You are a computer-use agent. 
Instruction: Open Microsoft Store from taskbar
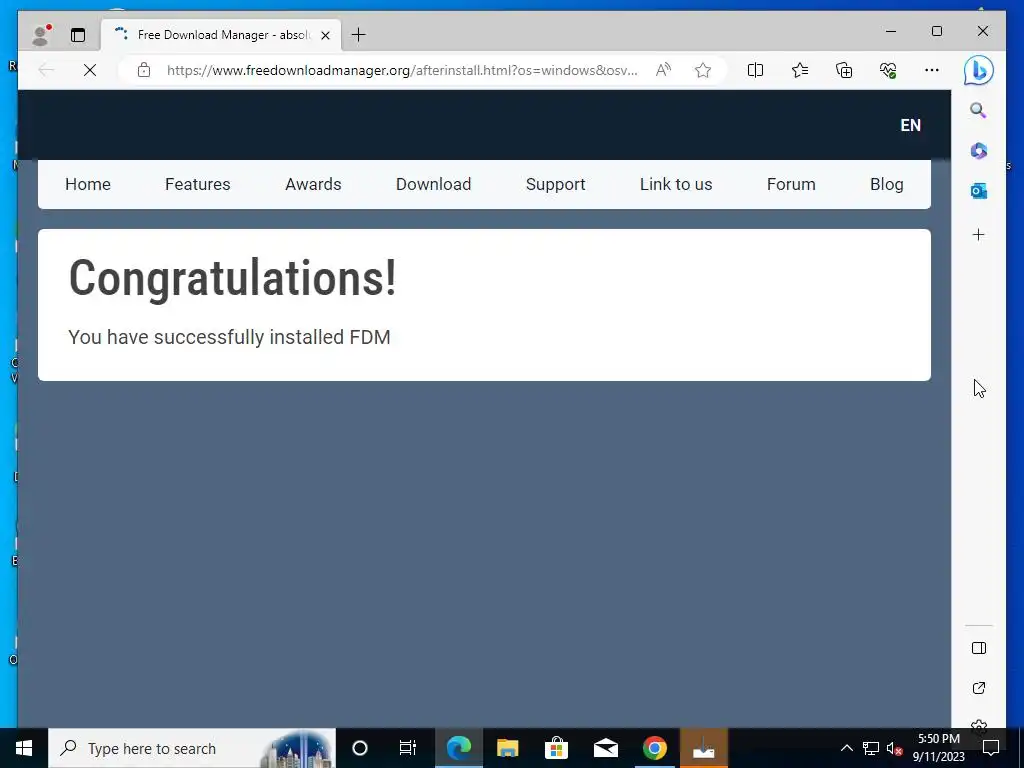coord(556,748)
